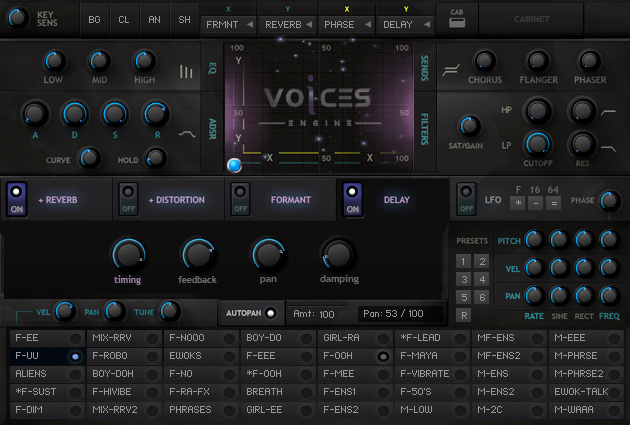630x425 pixels.
Task: Select the SH mode button
Action: pyautogui.click(x=184, y=20)
